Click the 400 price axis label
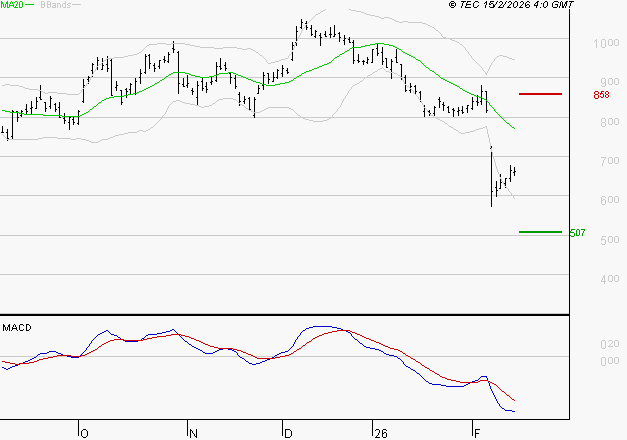This screenshot has width=627, height=440. coord(610,279)
